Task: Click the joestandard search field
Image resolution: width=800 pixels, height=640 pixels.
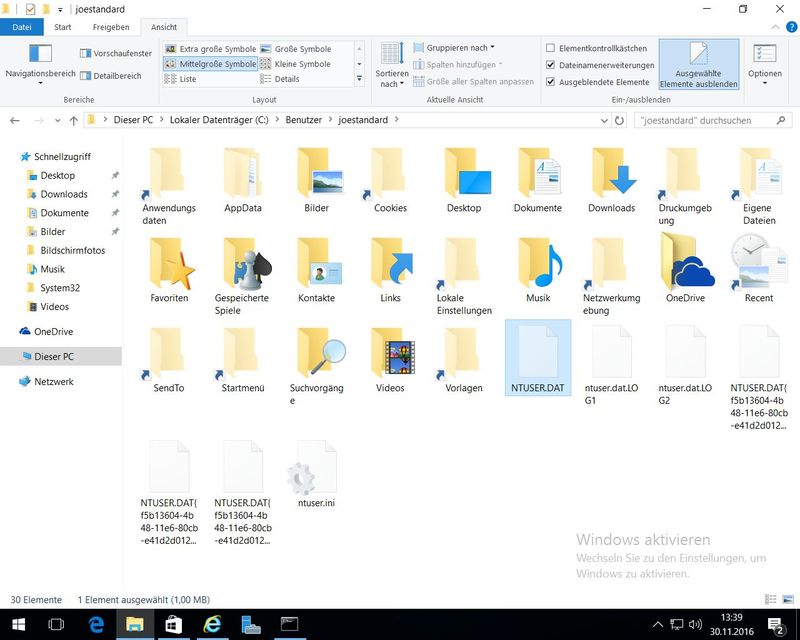Action: pyautogui.click(x=705, y=120)
